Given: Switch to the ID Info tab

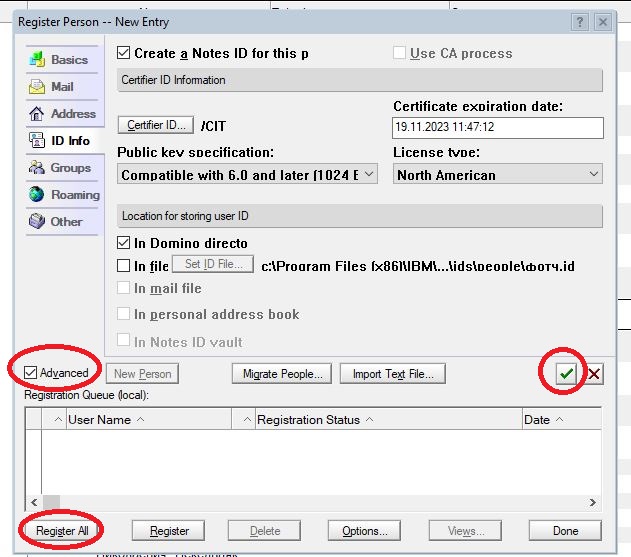Looking at the screenshot, I should [x=64, y=140].
